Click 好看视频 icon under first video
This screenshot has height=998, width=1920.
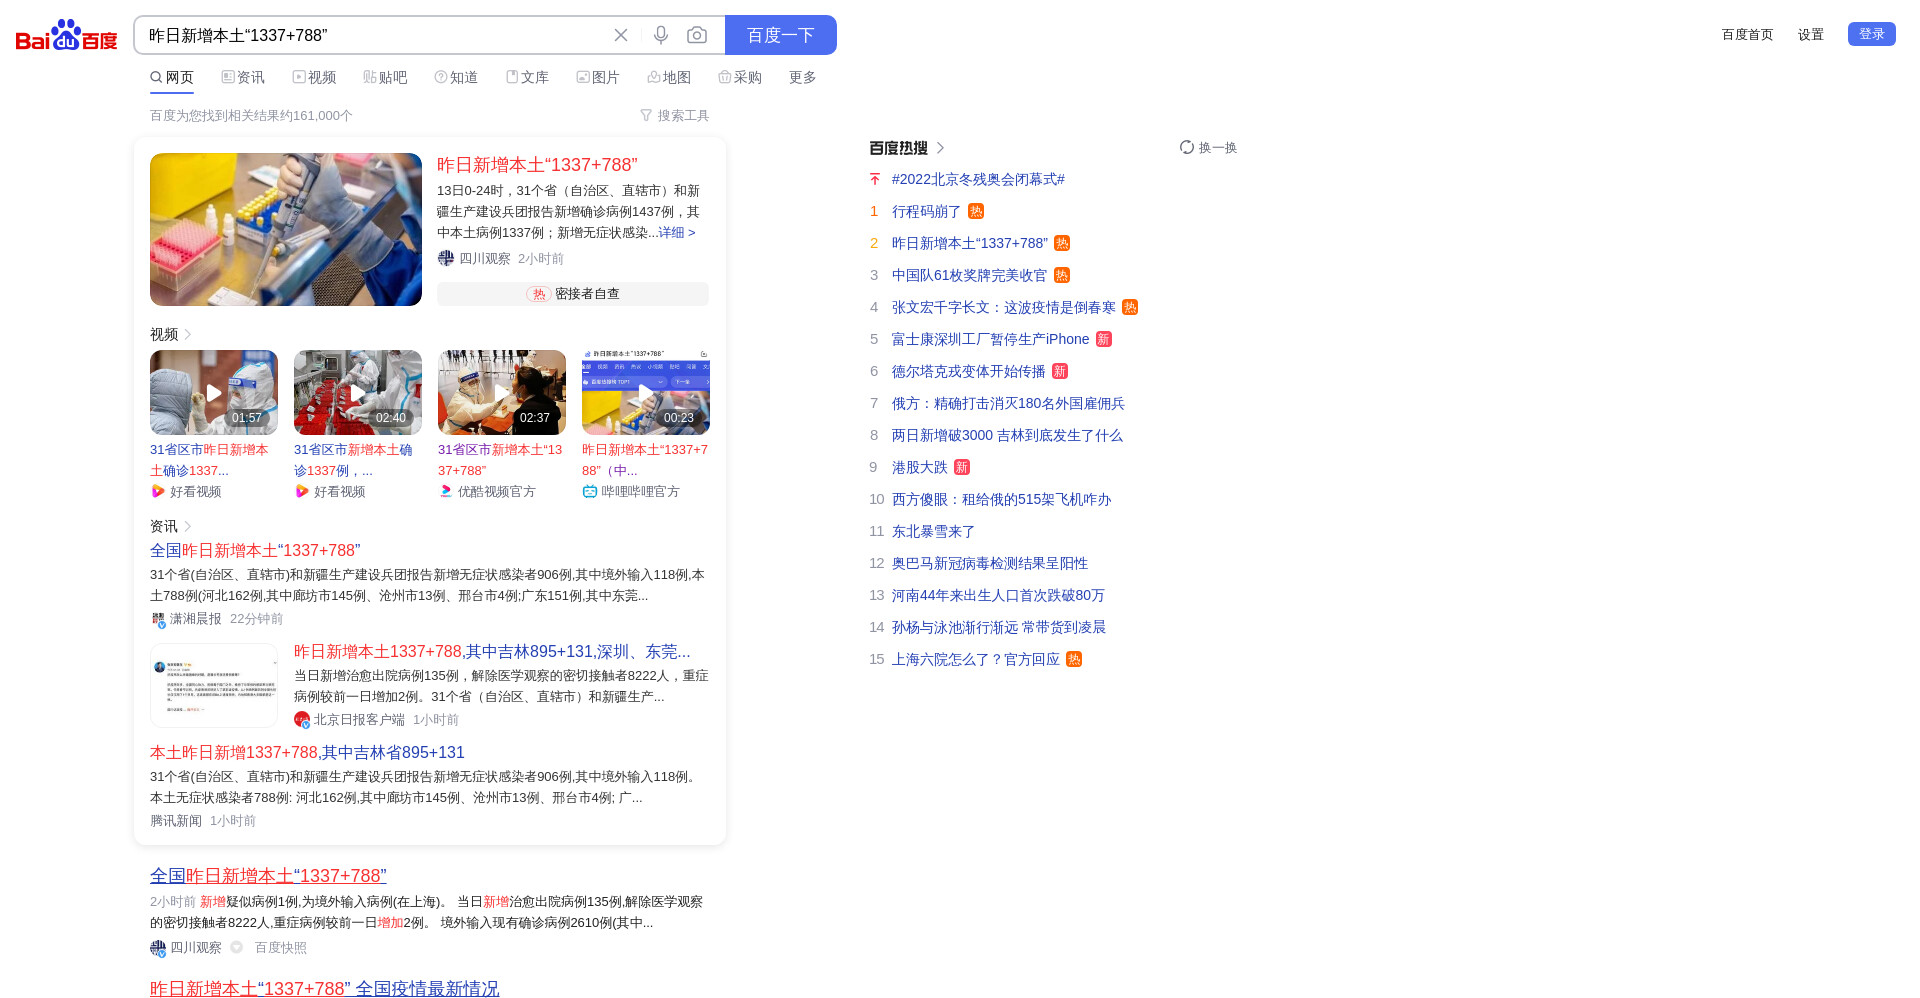(x=158, y=491)
